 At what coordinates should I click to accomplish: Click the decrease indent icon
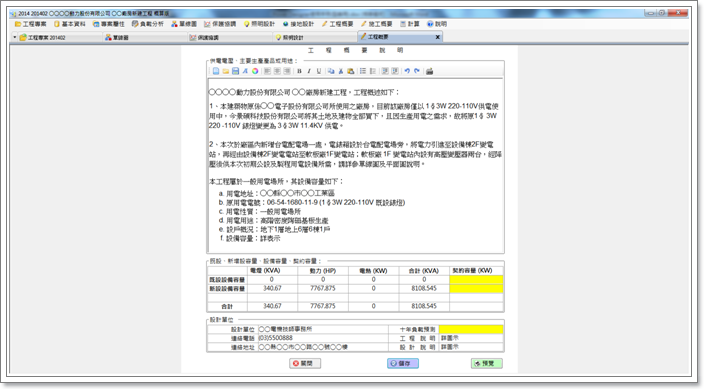point(385,71)
